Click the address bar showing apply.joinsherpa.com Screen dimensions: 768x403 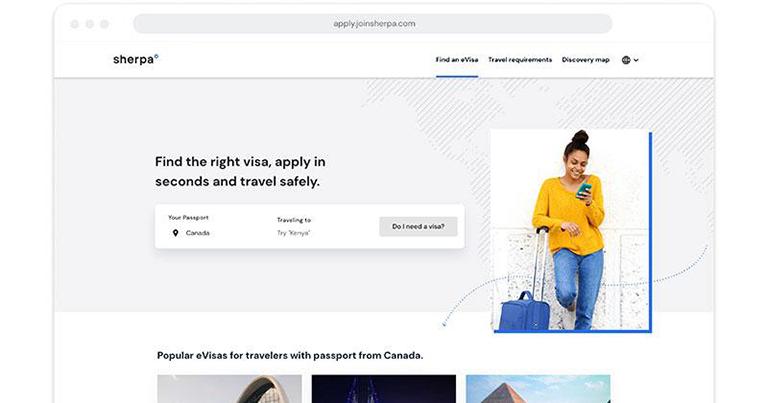[x=373, y=24]
